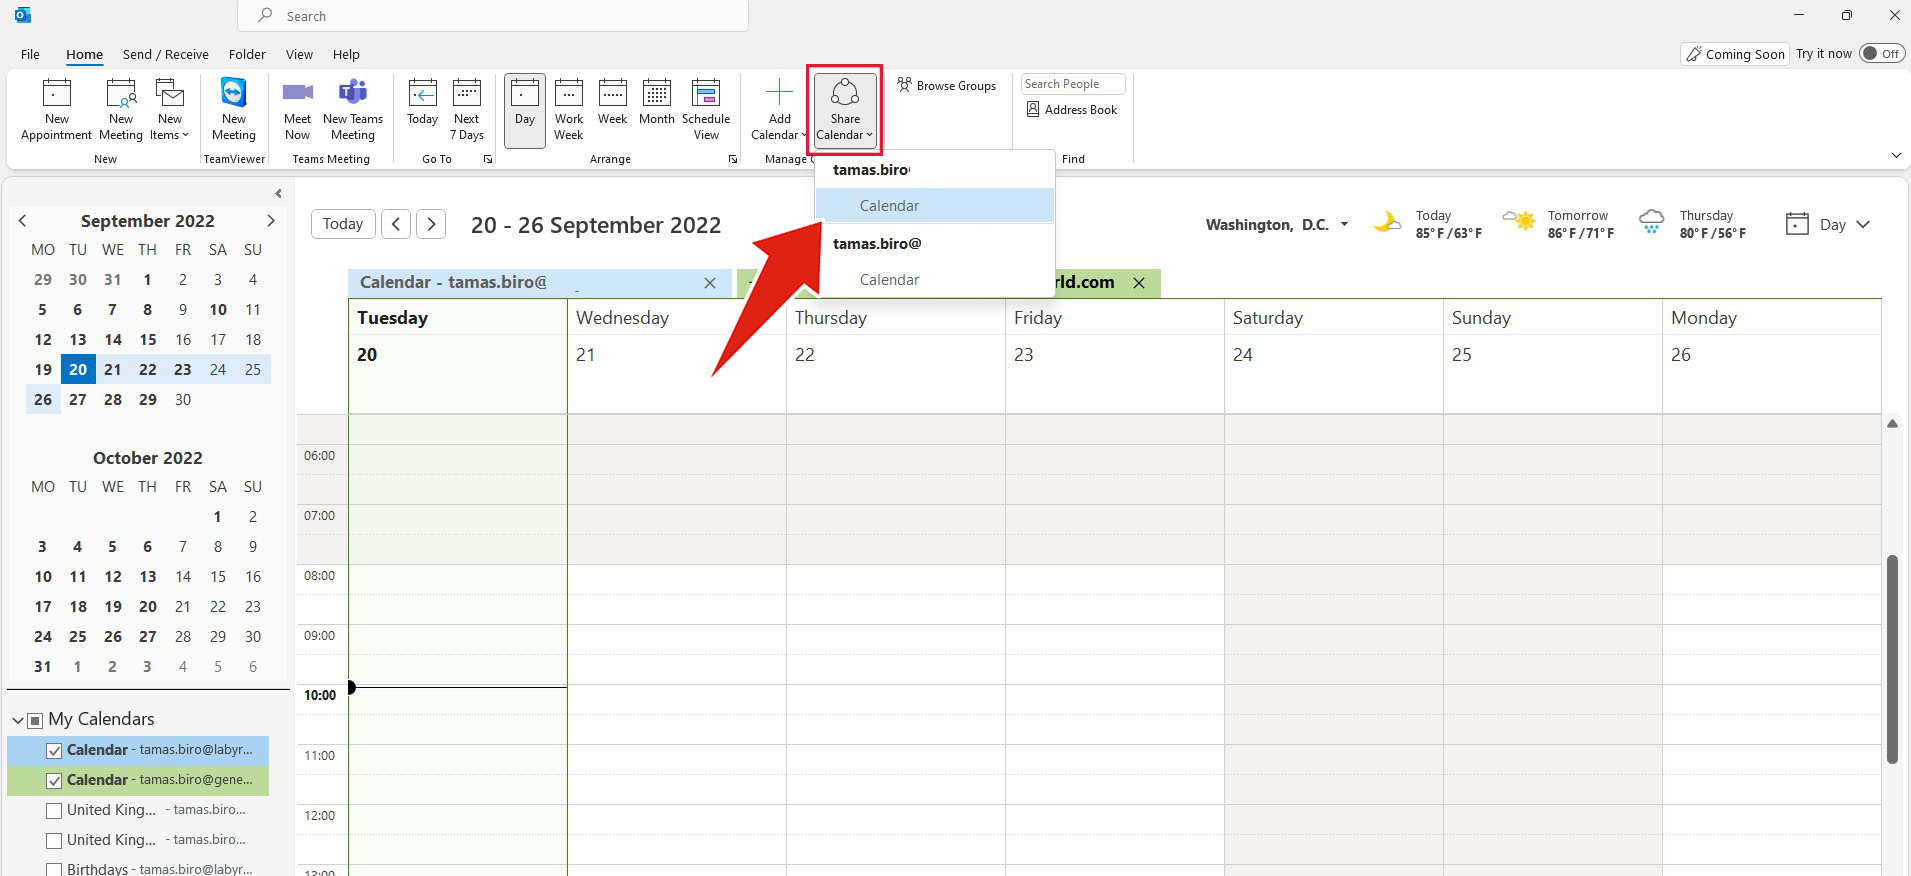Image resolution: width=1911 pixels, height=876 pixels.
Task: Switch to Day view in ribbon
Action: [x=525, y=110]
